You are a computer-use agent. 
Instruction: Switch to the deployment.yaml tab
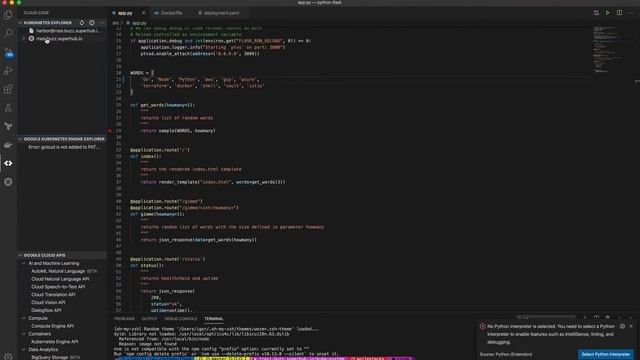coord(219,13)
